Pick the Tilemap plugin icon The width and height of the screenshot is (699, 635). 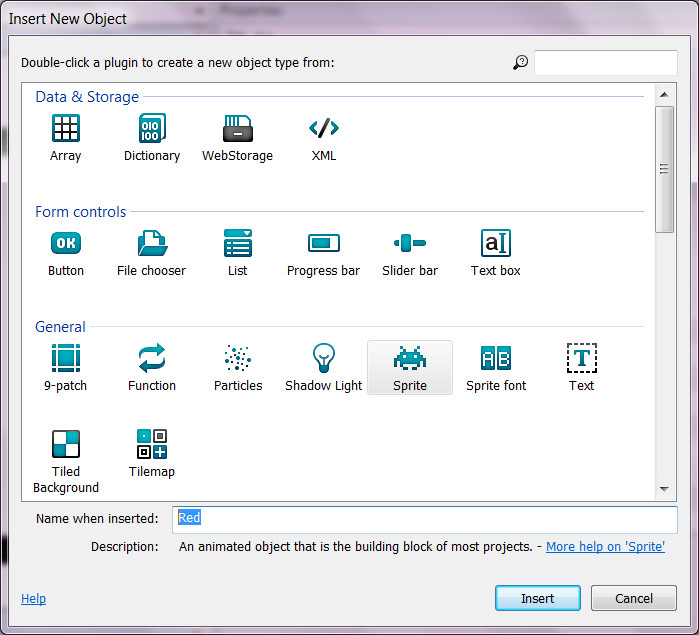click(x=152, y=445)
